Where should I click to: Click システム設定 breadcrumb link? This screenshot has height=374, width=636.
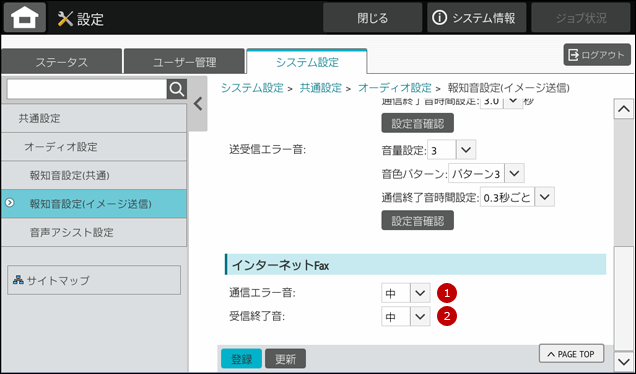[x=252, y=88]
